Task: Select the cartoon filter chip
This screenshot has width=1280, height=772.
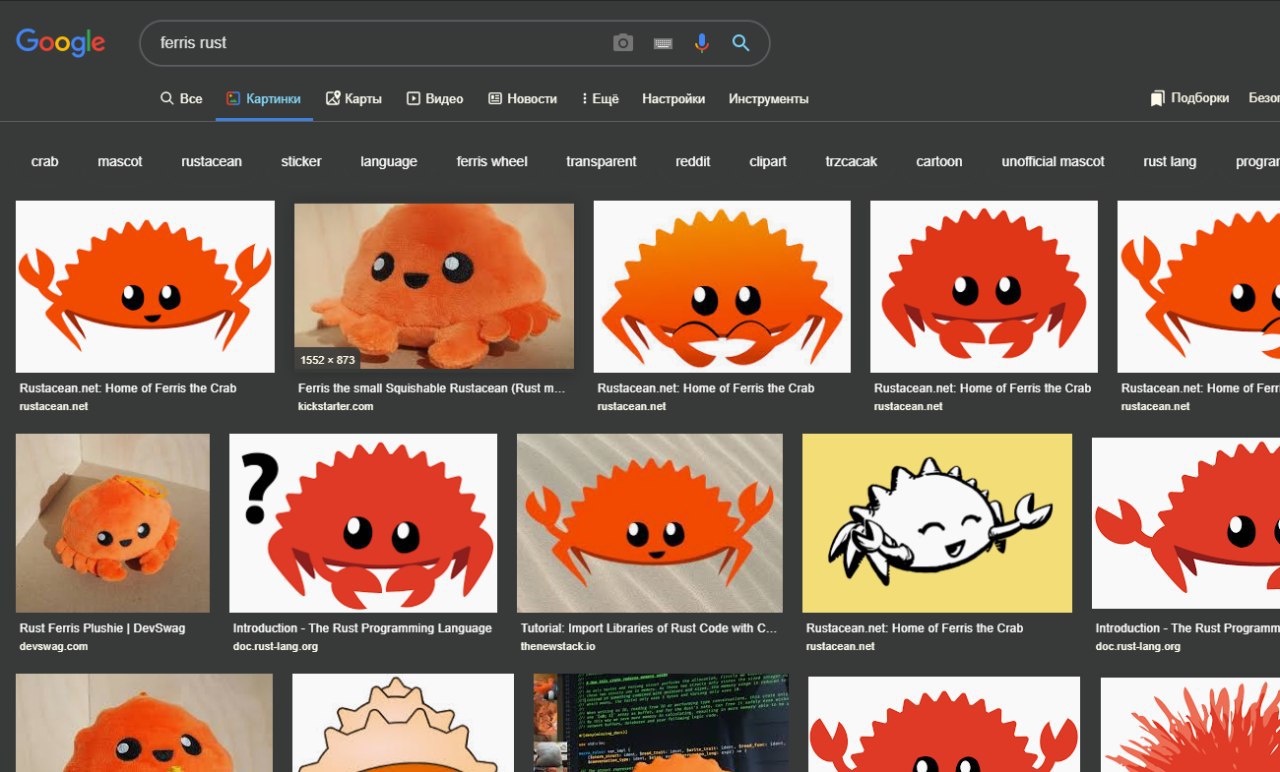Action: coord(939,161)
